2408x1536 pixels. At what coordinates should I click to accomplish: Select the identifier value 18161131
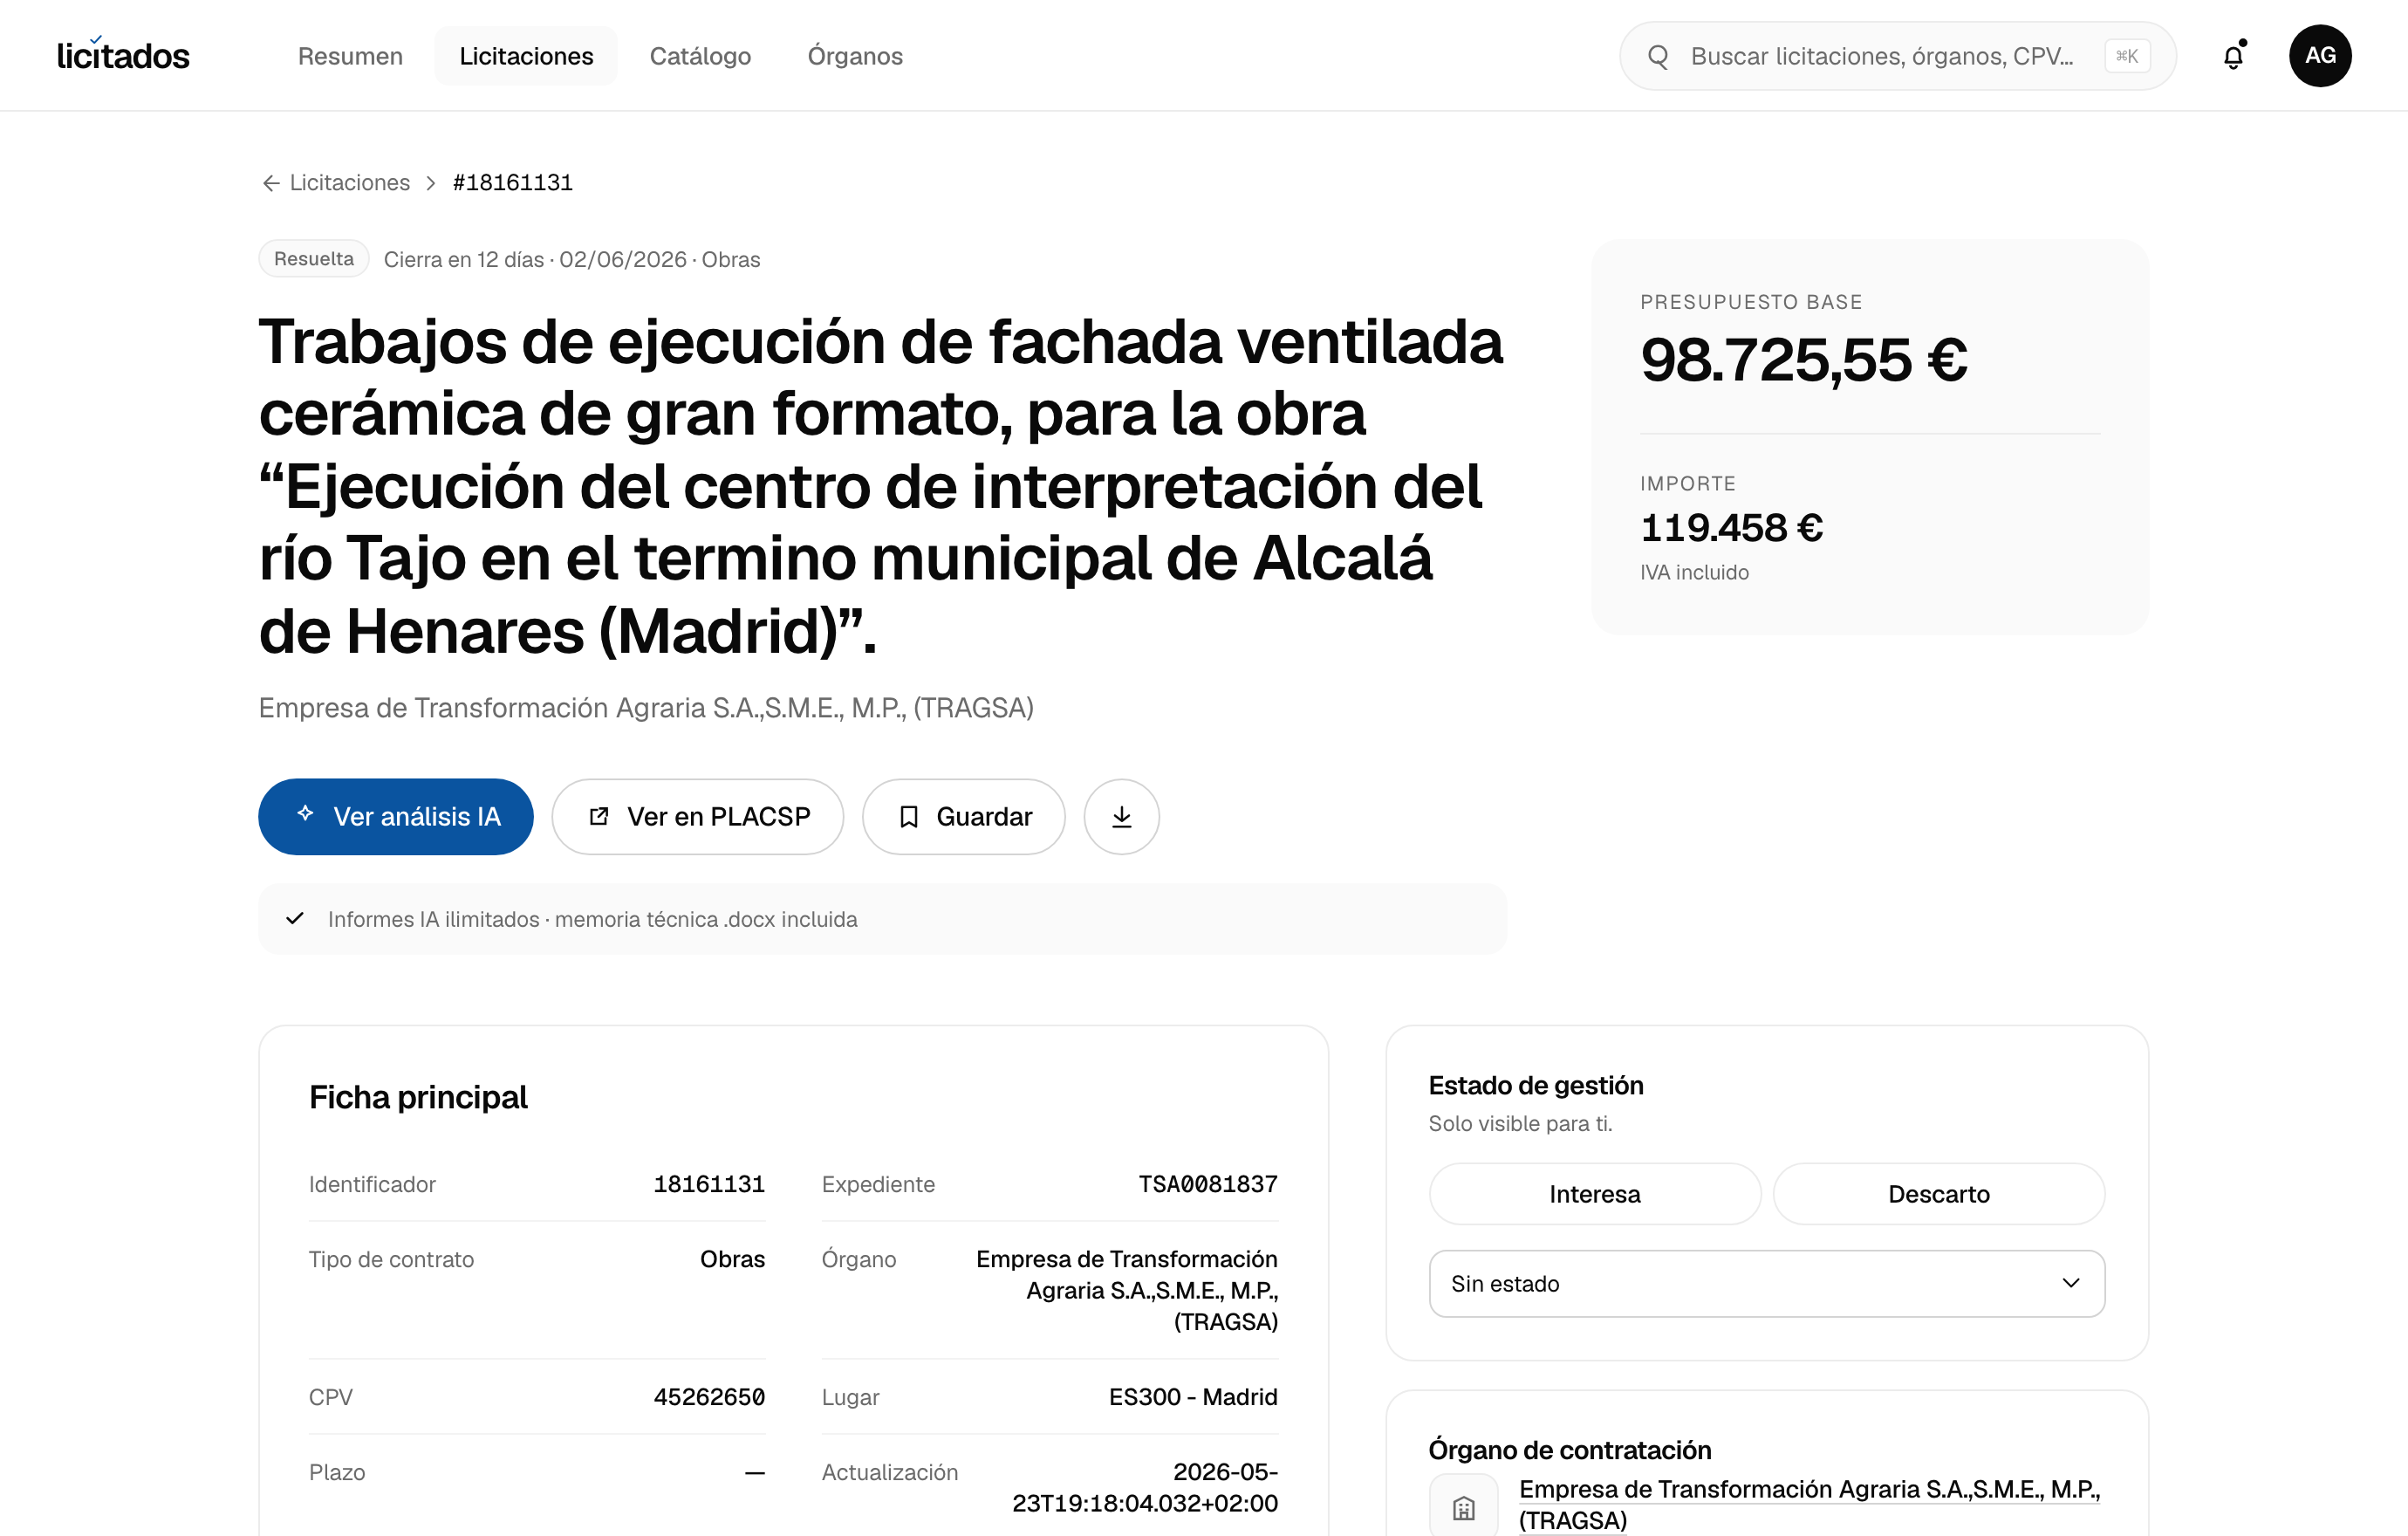click(x=709, y=1184)
